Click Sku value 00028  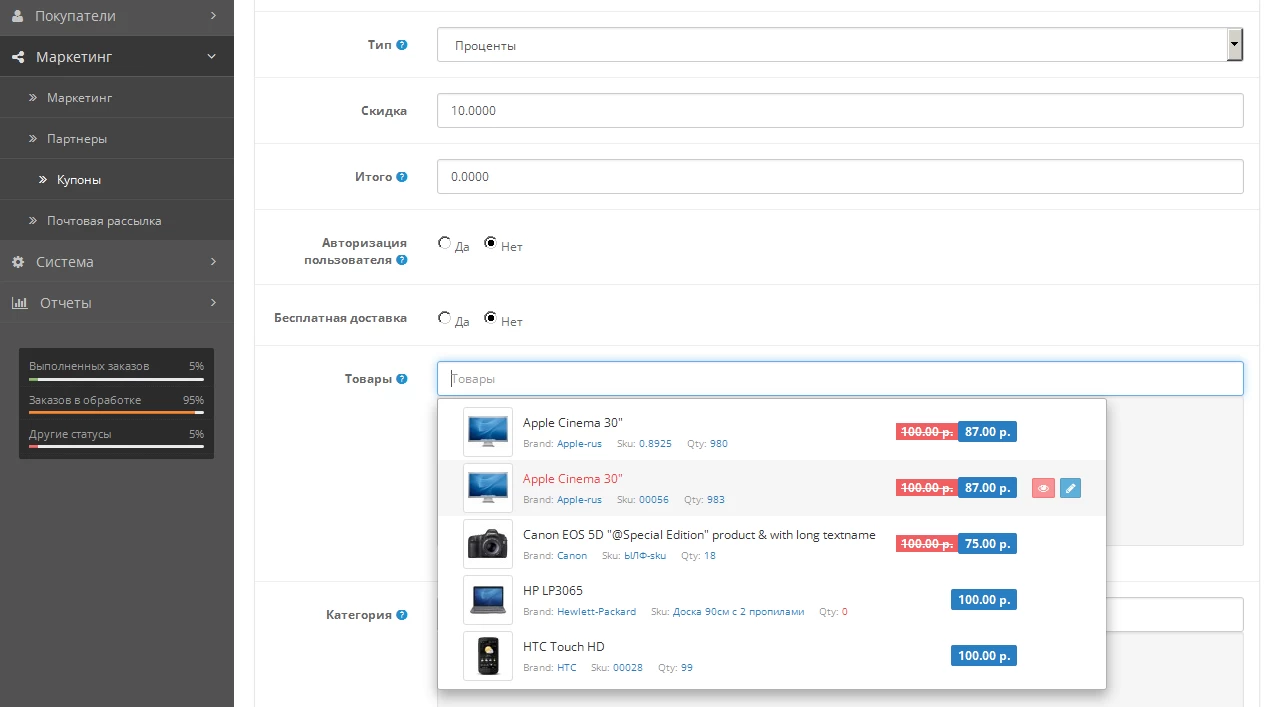pyautogui.click(x=628, y=668)
